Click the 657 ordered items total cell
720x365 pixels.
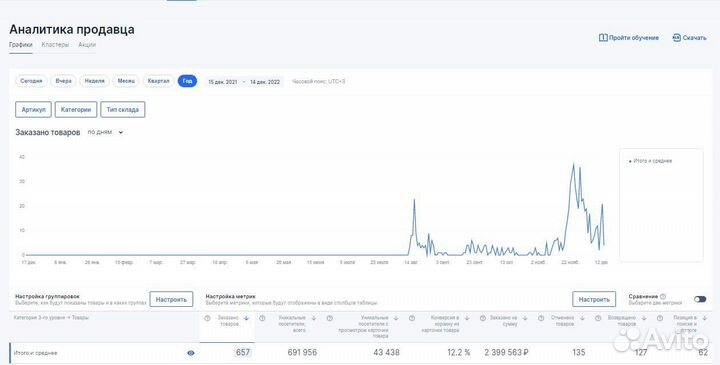coord(243,353)
